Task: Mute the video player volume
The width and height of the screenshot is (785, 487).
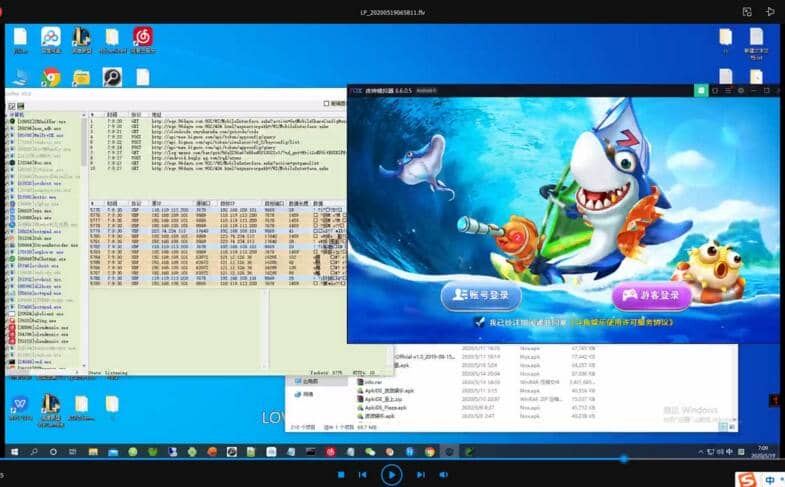Action: 444,474
